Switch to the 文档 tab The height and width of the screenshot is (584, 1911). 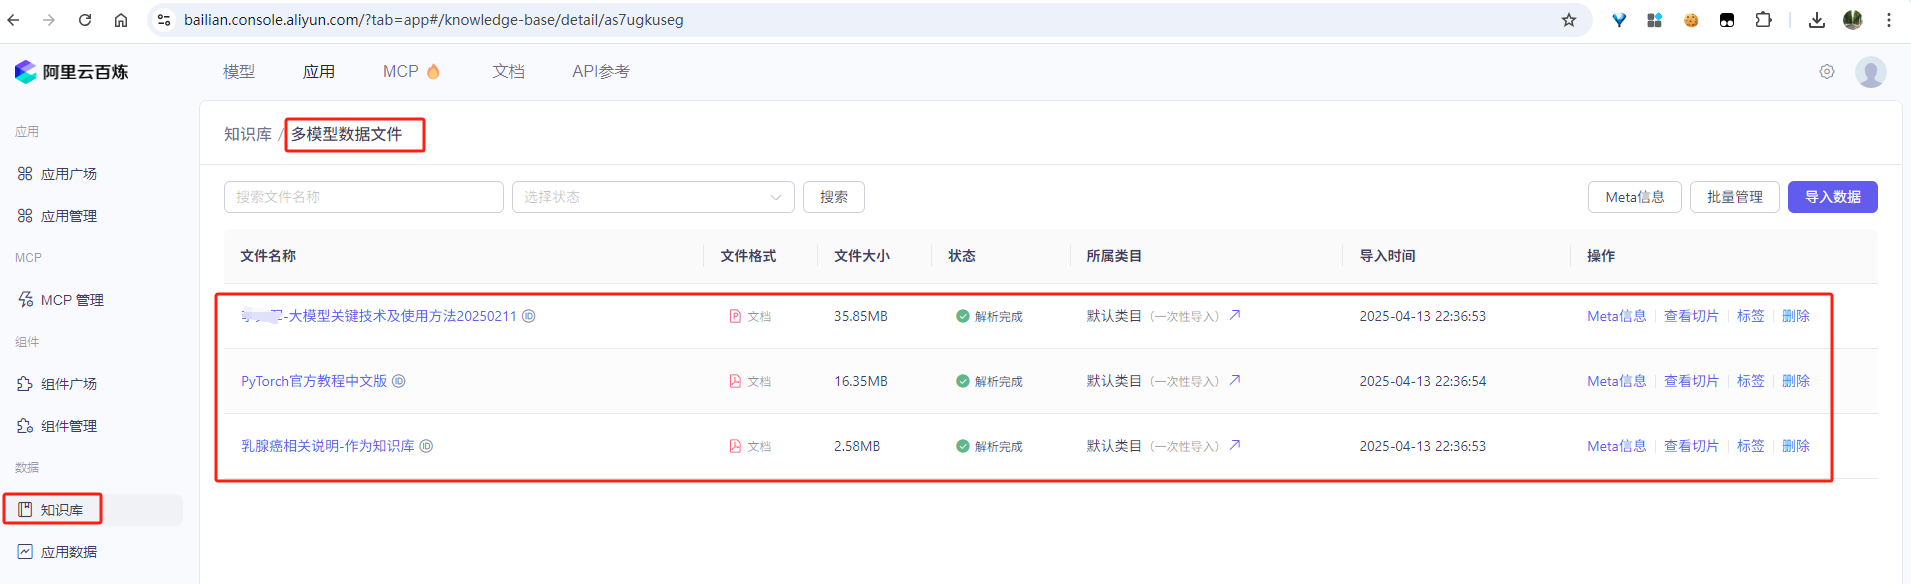coord(508,72)
